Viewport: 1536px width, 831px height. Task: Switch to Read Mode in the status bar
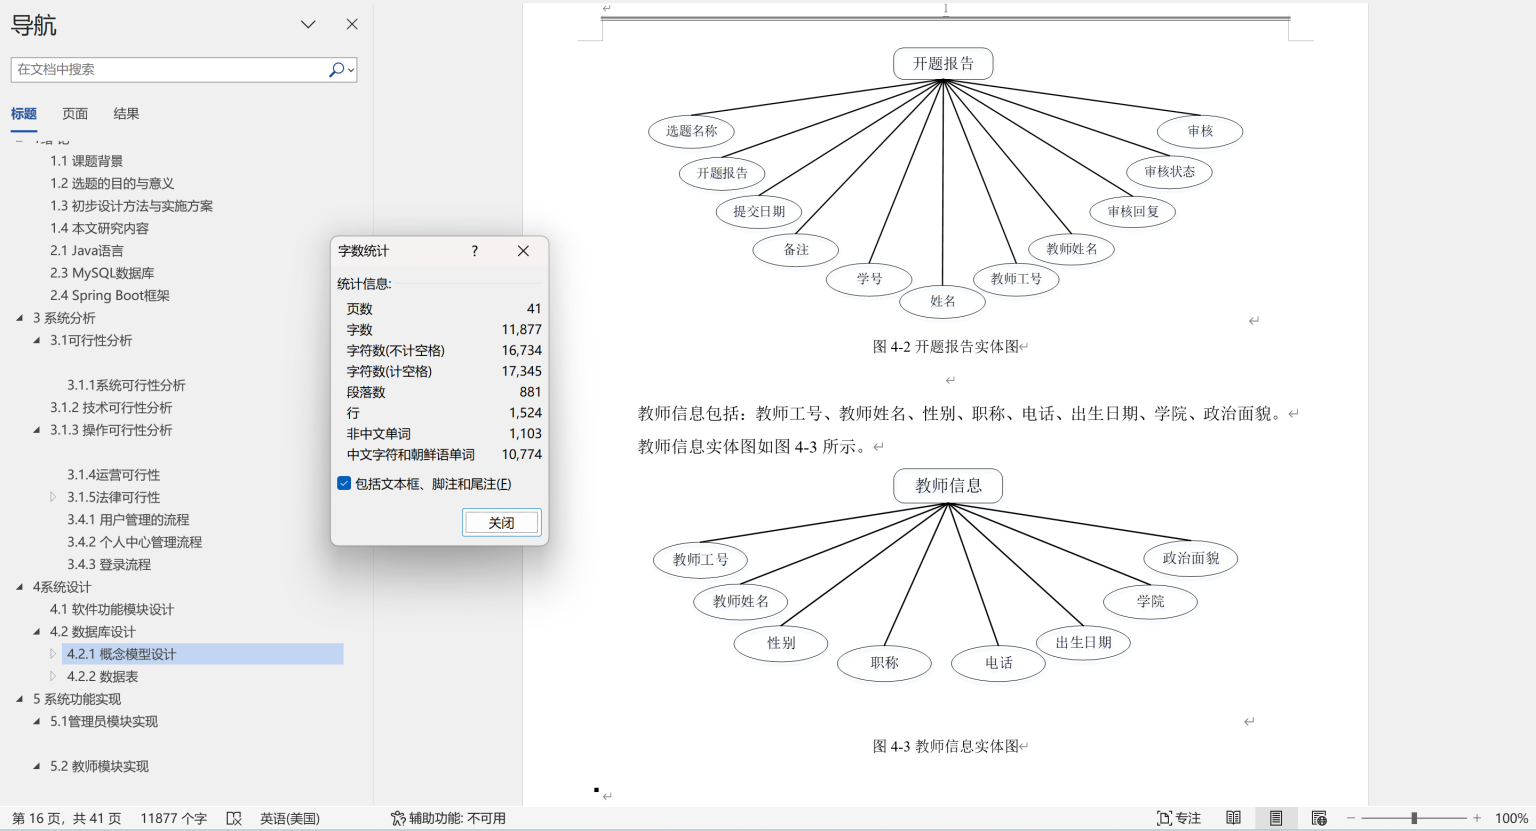click(x=1233, y=817)
